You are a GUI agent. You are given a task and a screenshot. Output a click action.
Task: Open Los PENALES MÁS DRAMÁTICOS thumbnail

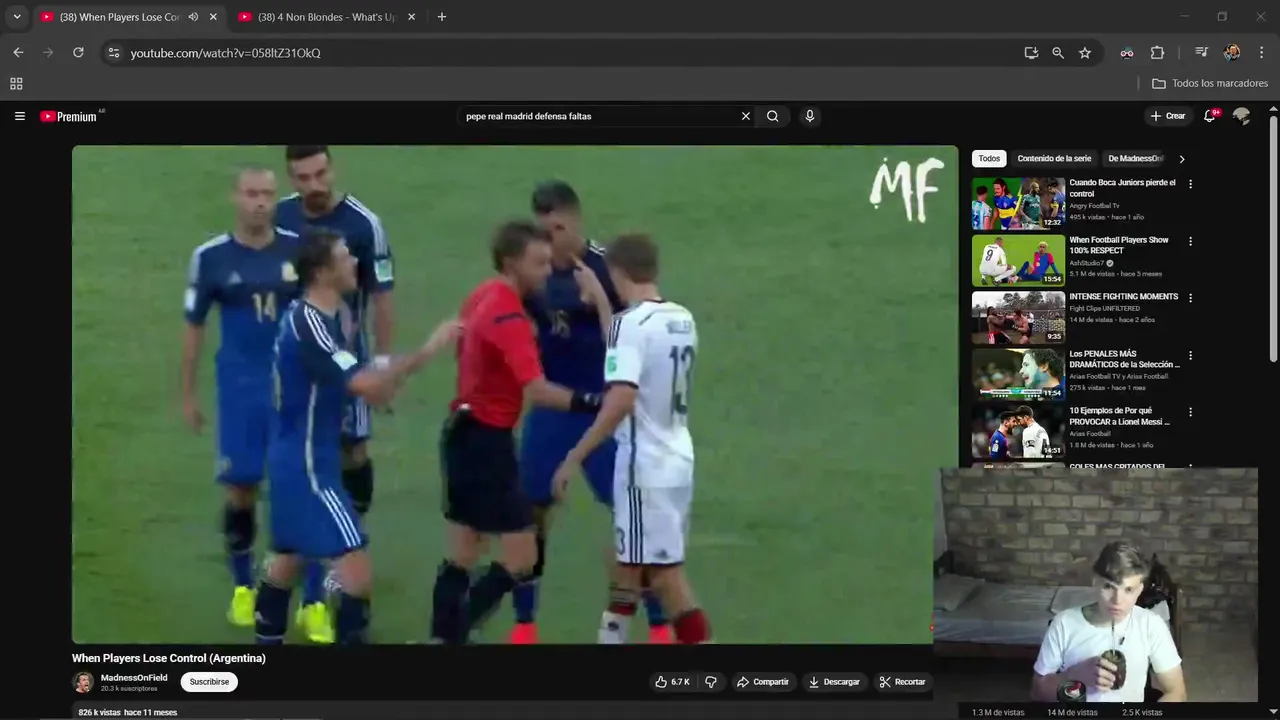(1018, 374)
